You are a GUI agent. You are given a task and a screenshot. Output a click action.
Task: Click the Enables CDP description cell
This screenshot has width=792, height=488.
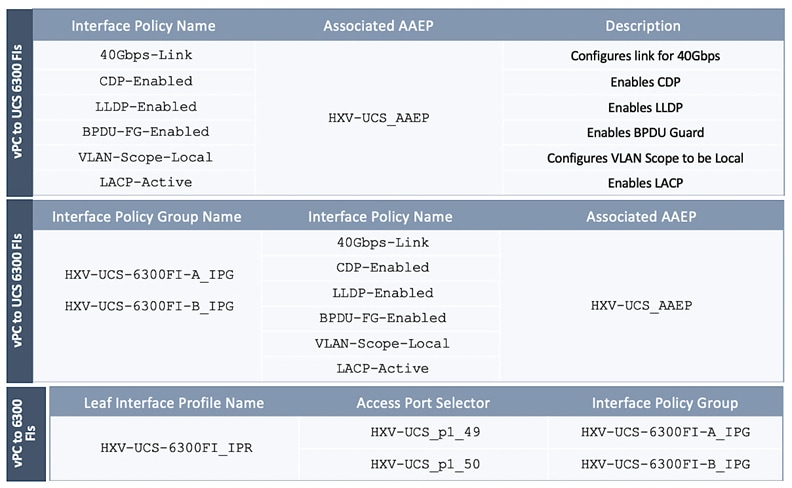[x=645, y=82]
